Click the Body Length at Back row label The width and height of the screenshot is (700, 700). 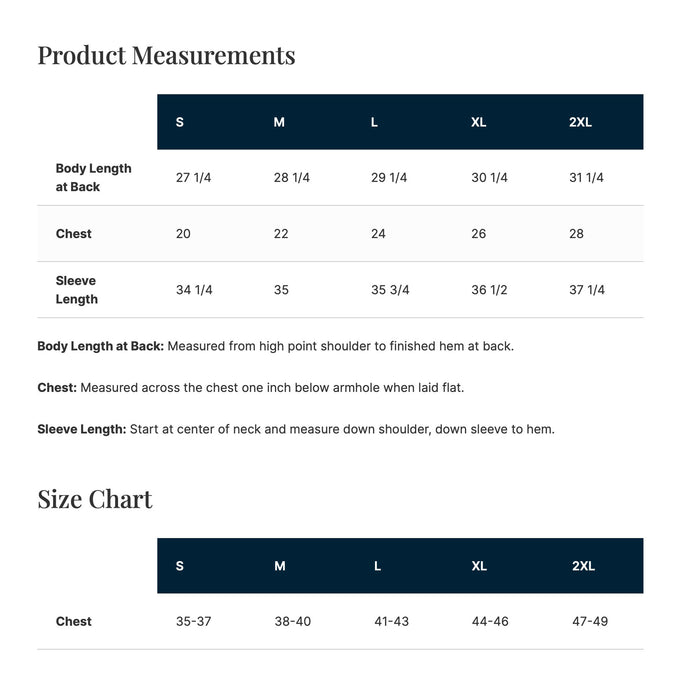tap(93, 178)
